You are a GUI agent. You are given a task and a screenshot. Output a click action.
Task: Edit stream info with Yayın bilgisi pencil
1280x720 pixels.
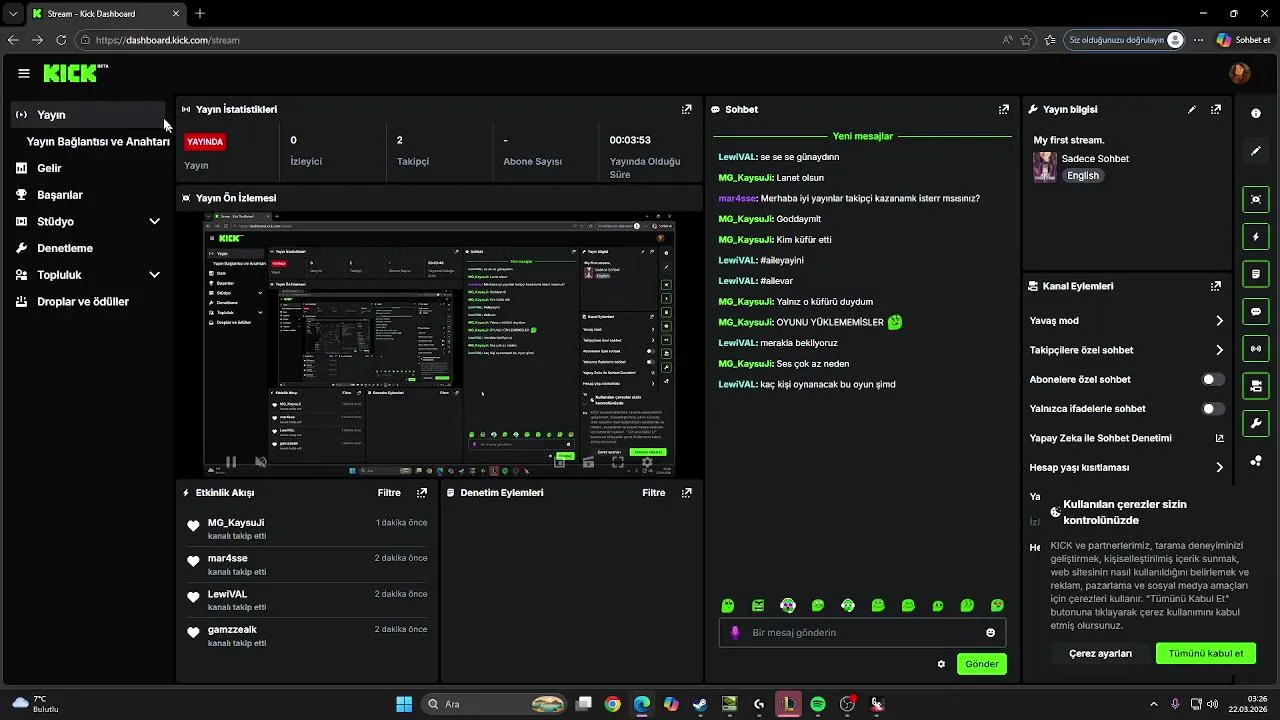coord(1192,109)
